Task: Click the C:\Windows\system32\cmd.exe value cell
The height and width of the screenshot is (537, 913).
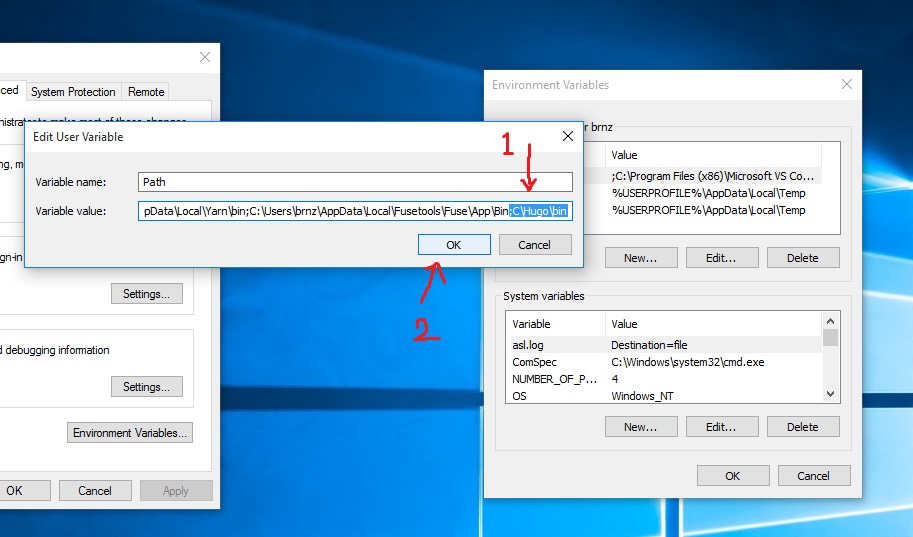Action: 687,362
